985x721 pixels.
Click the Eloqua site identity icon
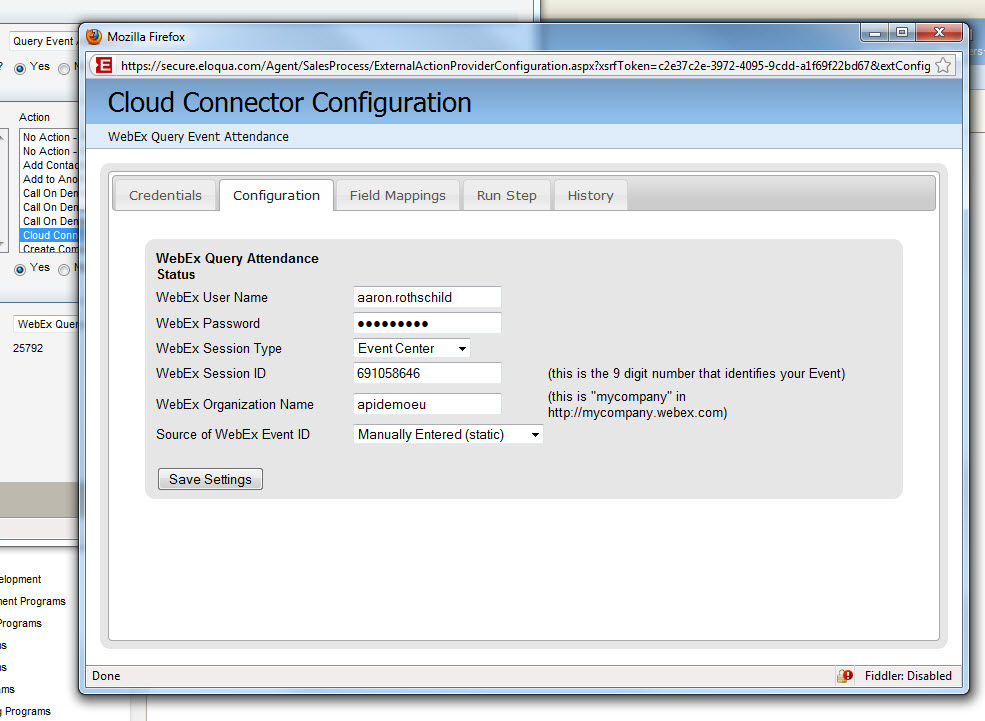point(104,65)
